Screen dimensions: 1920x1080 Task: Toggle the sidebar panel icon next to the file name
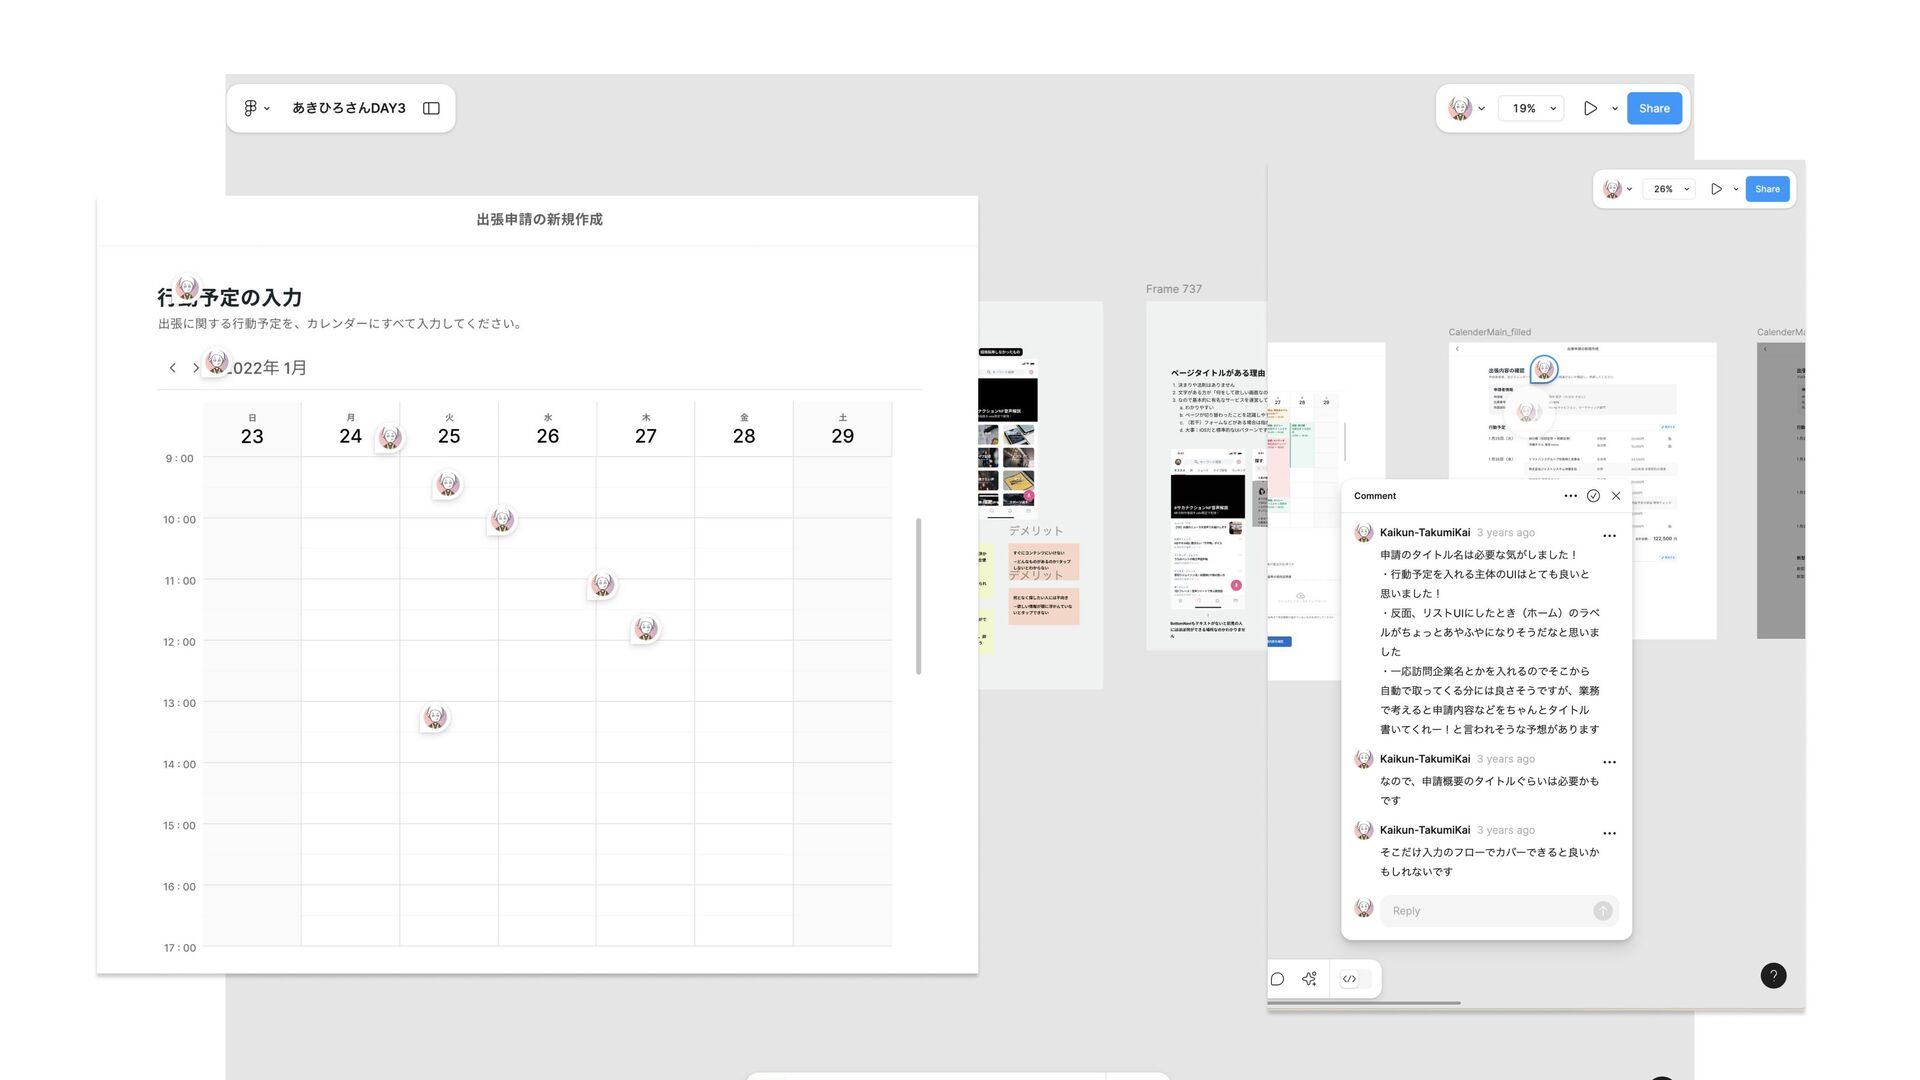tap(431, 108)
